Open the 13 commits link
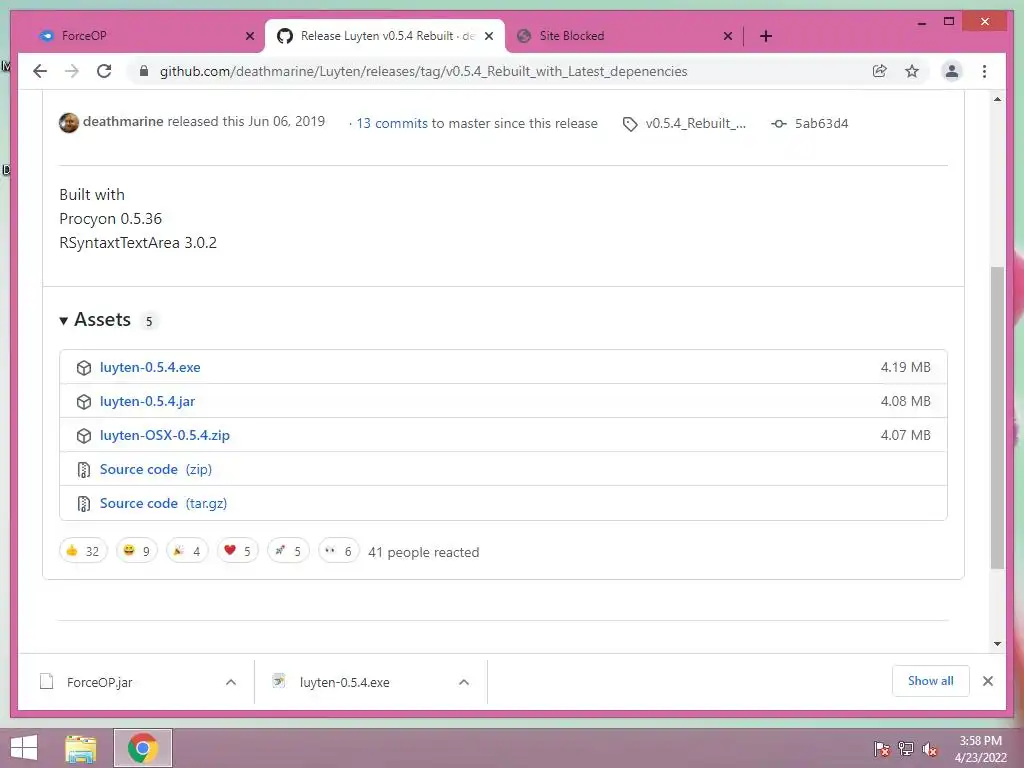Image resolution: width=1024 pixels, height=768 pixels. pos(392,123)
